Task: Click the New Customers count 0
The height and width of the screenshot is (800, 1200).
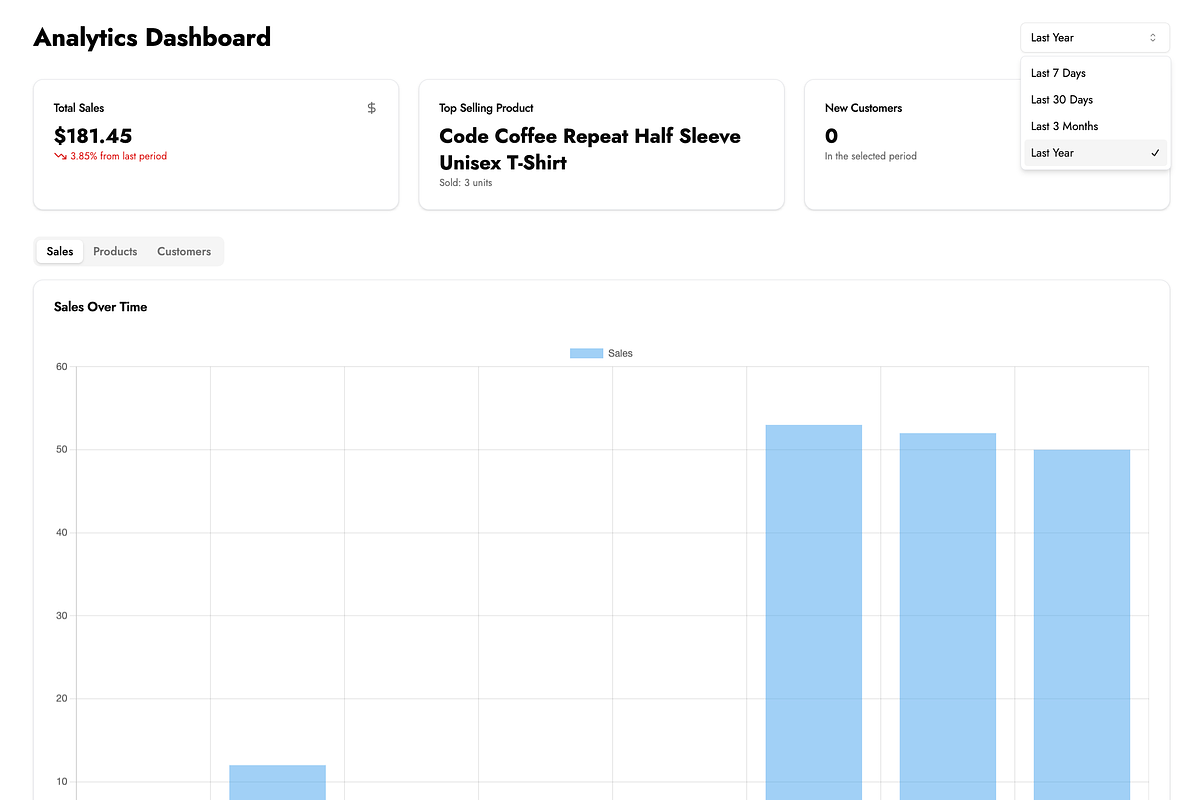Action: pyautogui.click(x=831, y=136)
